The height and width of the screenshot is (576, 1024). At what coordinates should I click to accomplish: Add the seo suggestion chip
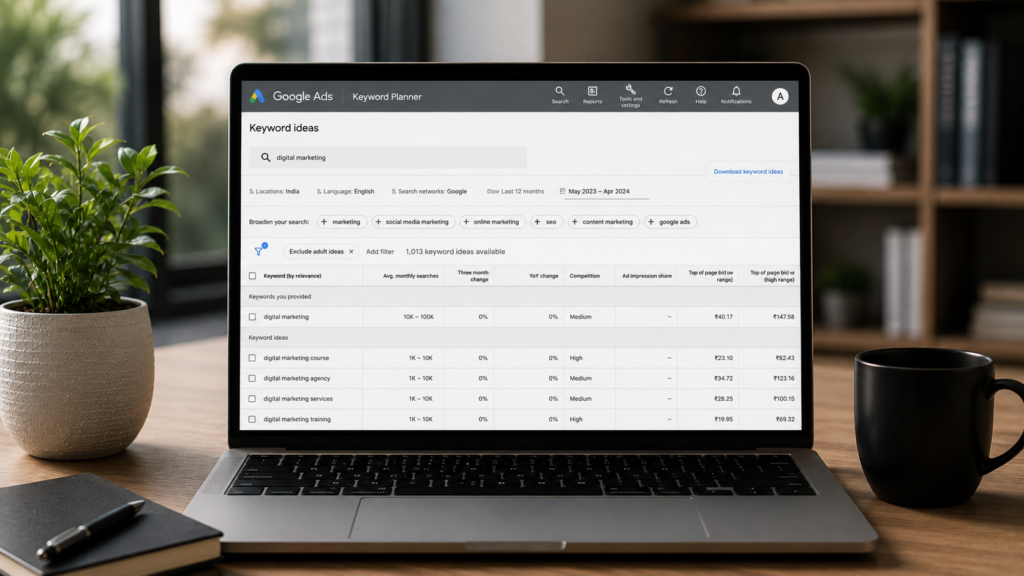click(545, 222)
